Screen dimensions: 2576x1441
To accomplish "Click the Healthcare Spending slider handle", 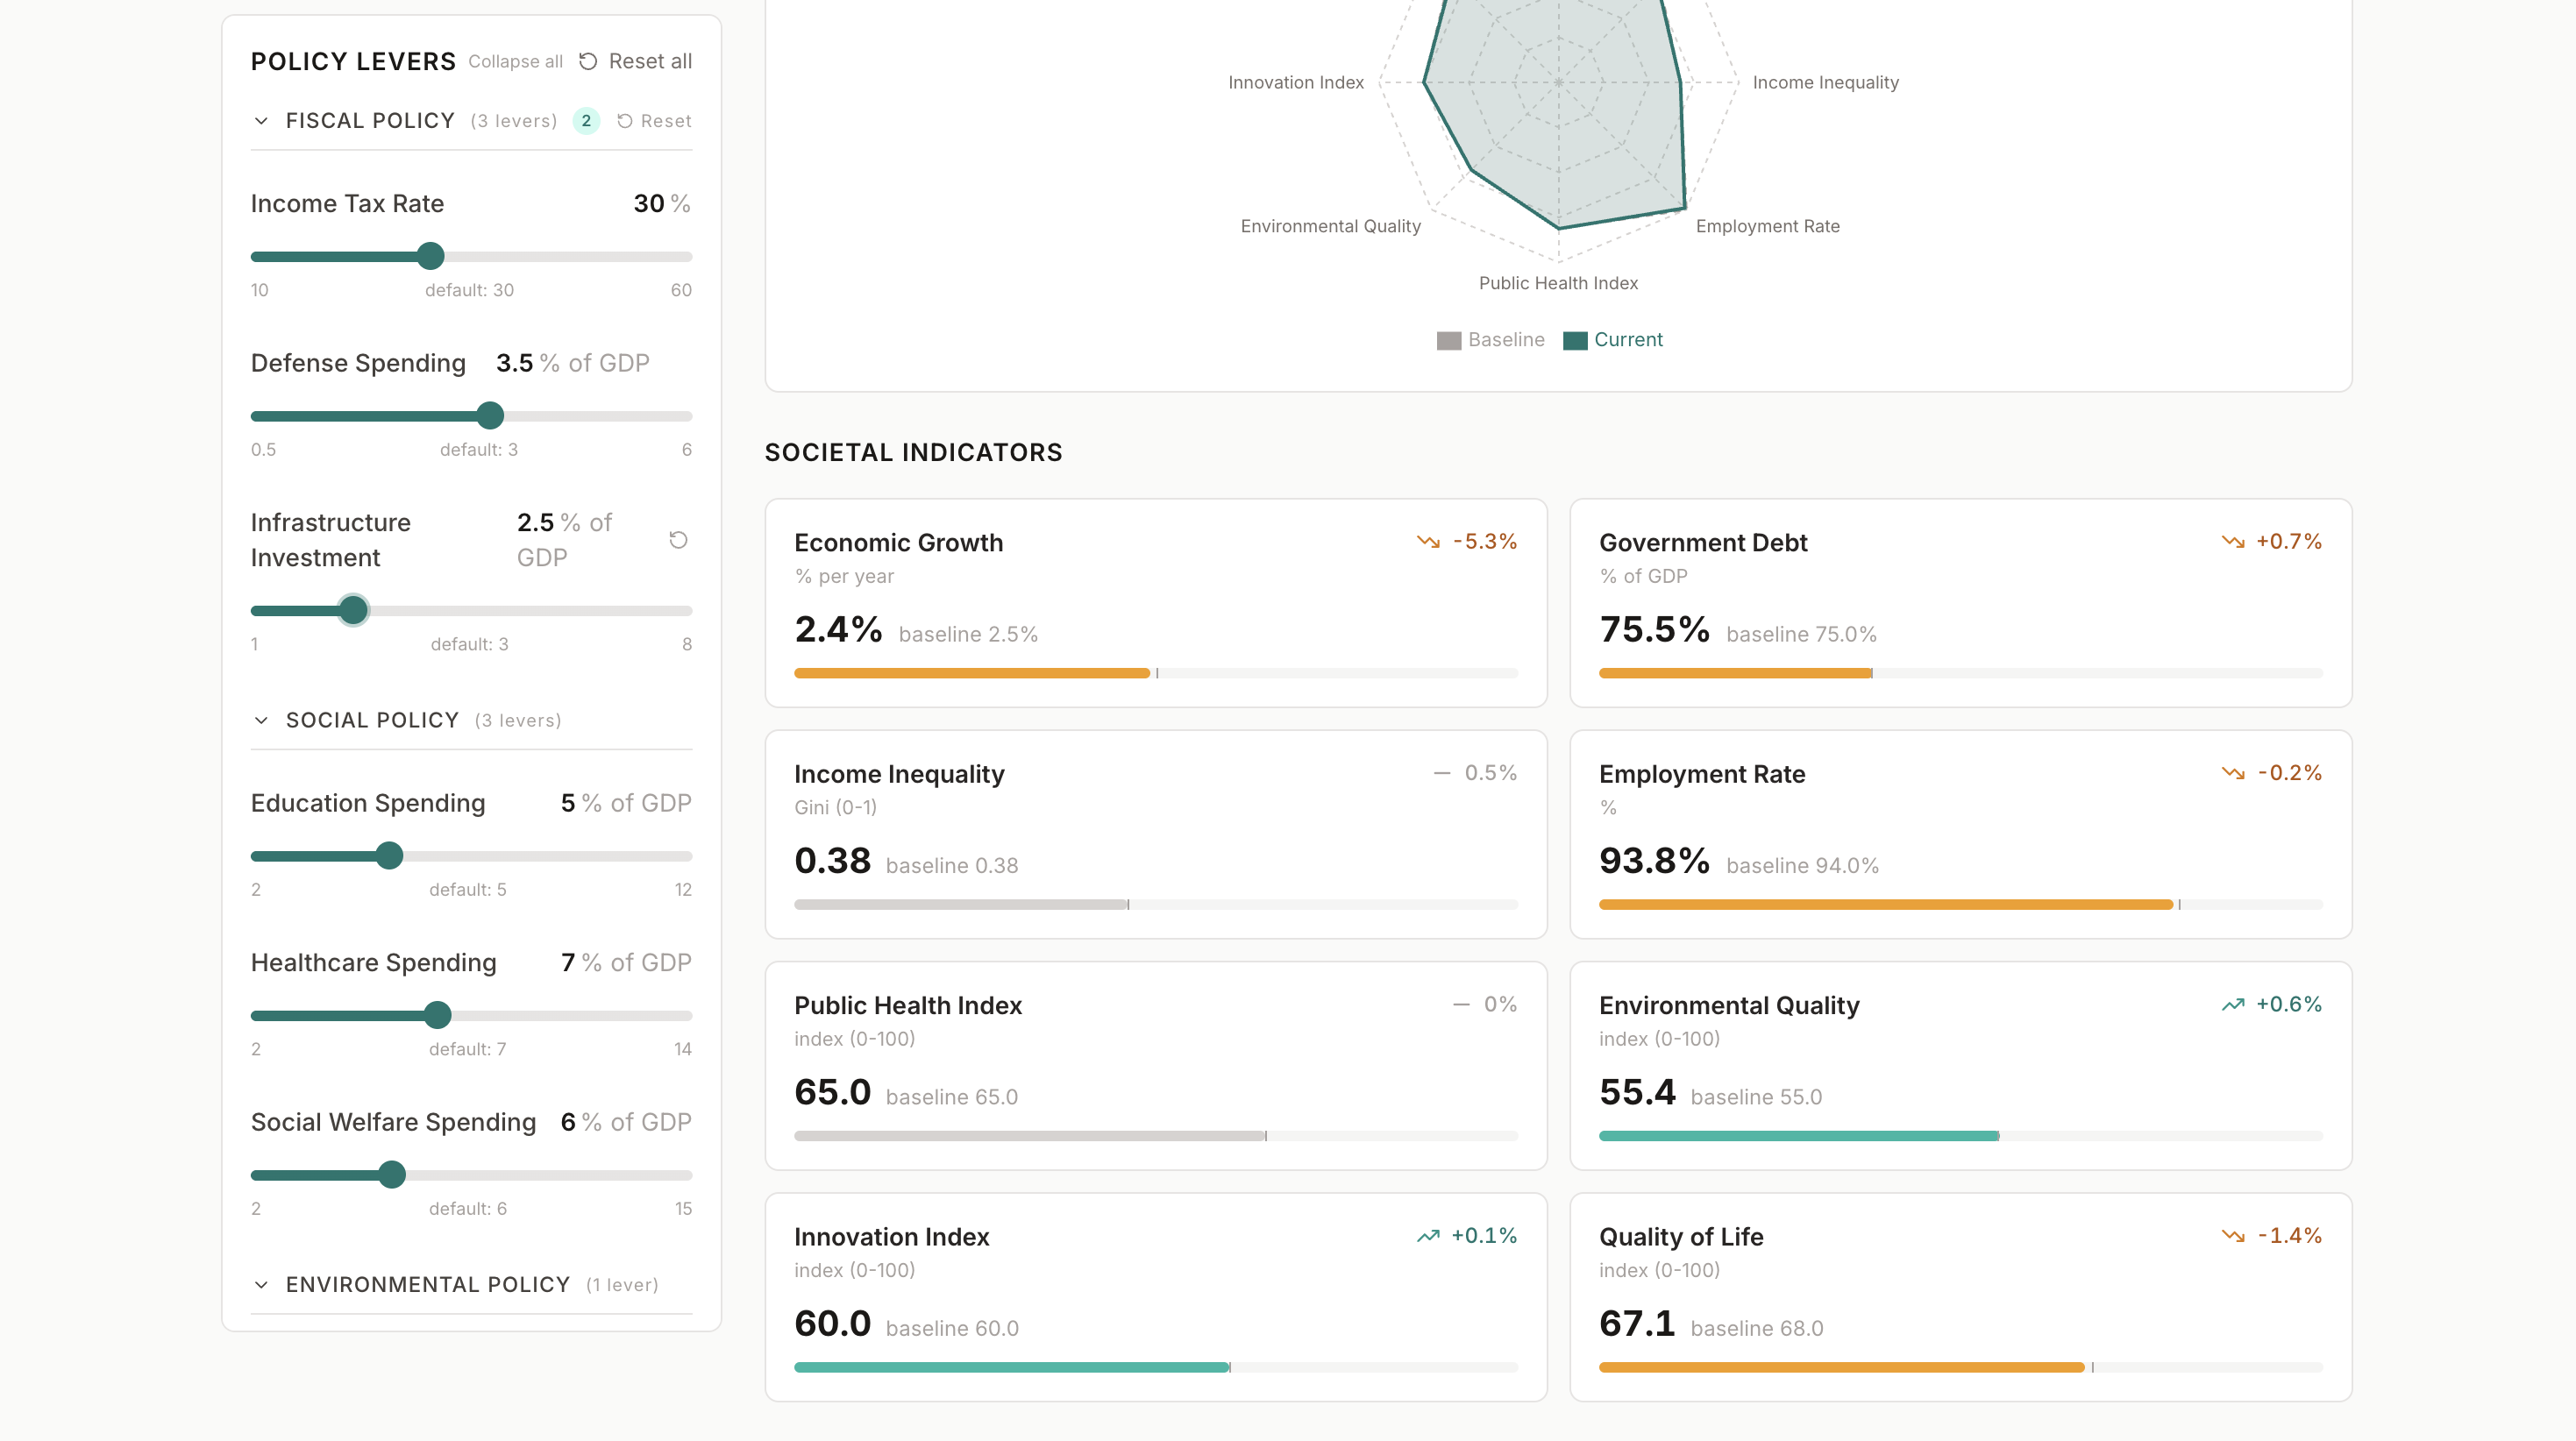I will pos(437,1015).
